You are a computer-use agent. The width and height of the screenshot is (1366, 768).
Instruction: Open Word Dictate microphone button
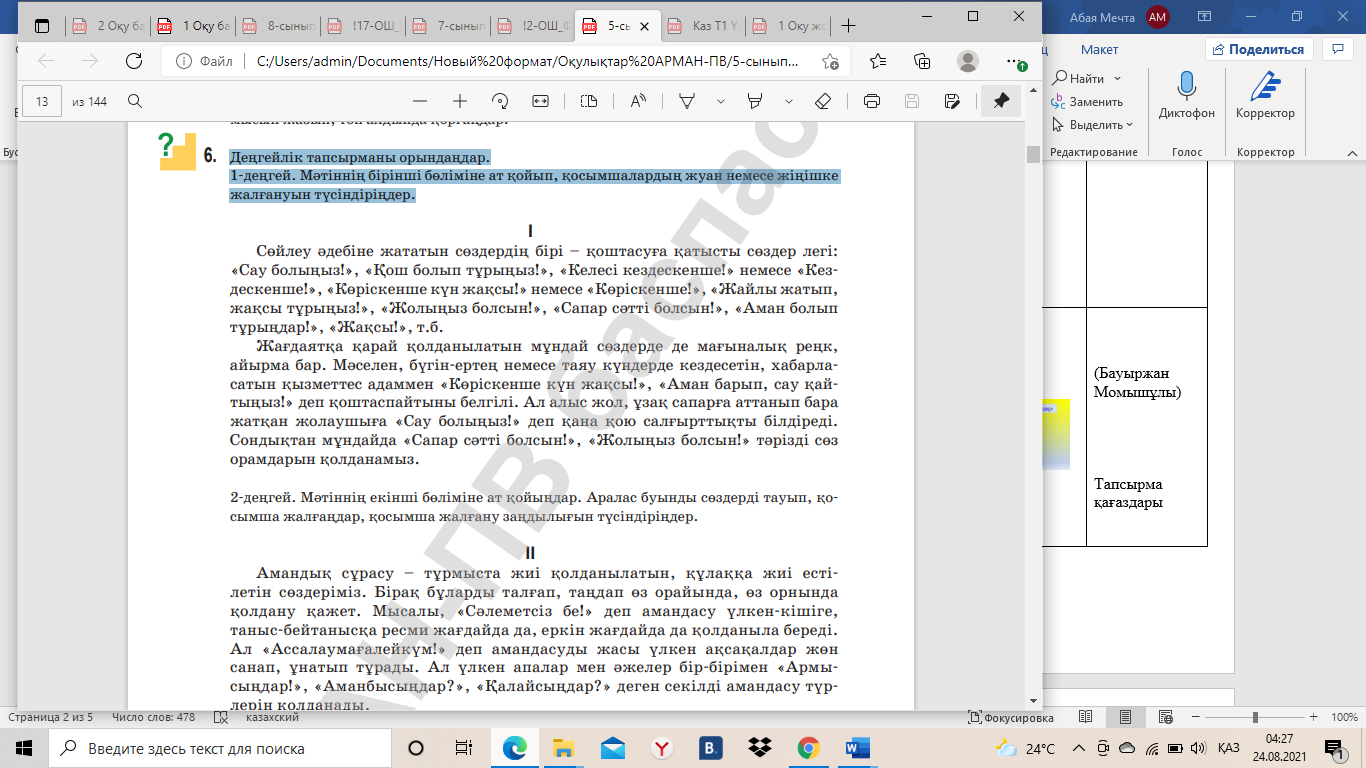click(1187, 97)
